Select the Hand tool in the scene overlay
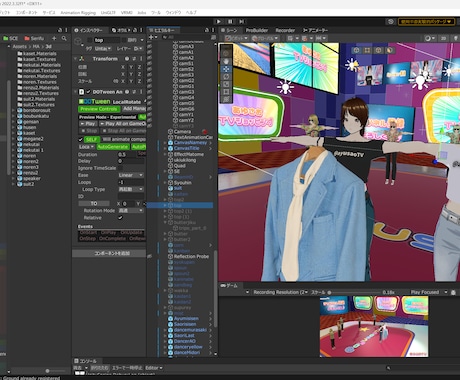Screen dimensions: 460x380 [x=226, y=61]
